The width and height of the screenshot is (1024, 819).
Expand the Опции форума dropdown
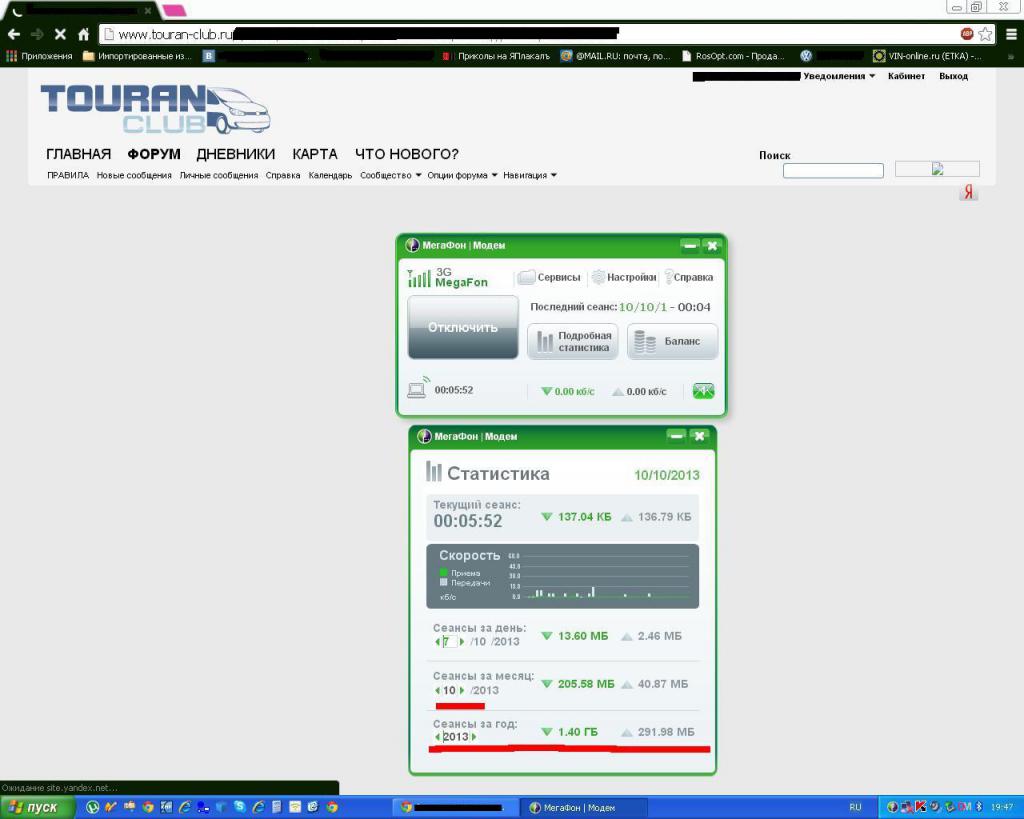[x=462, y=175]
